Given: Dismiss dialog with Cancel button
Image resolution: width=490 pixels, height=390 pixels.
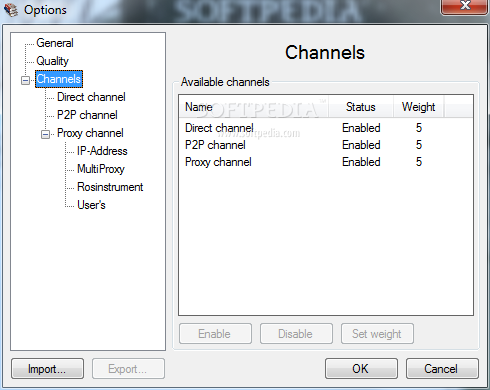Looking at the screenshot, I should tap(442, 369).
